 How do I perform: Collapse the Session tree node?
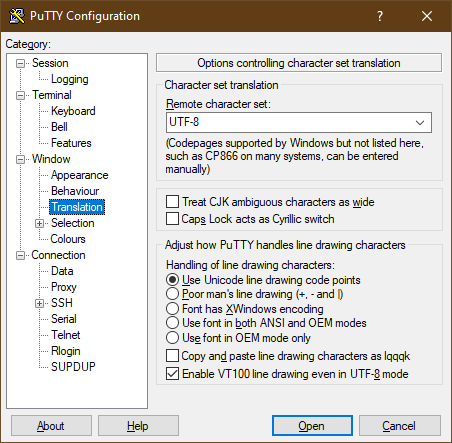point(21,63)
